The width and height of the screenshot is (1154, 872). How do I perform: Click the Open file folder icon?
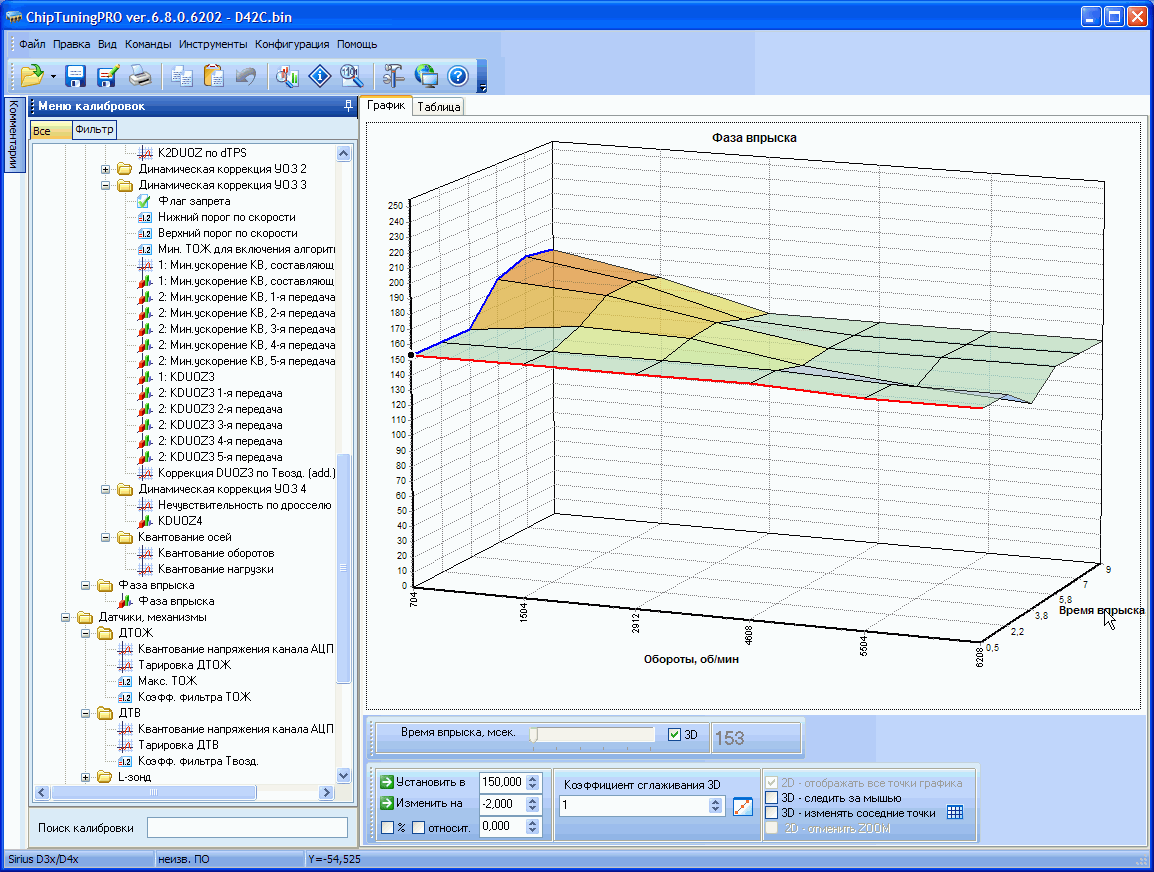click(31, 76)
